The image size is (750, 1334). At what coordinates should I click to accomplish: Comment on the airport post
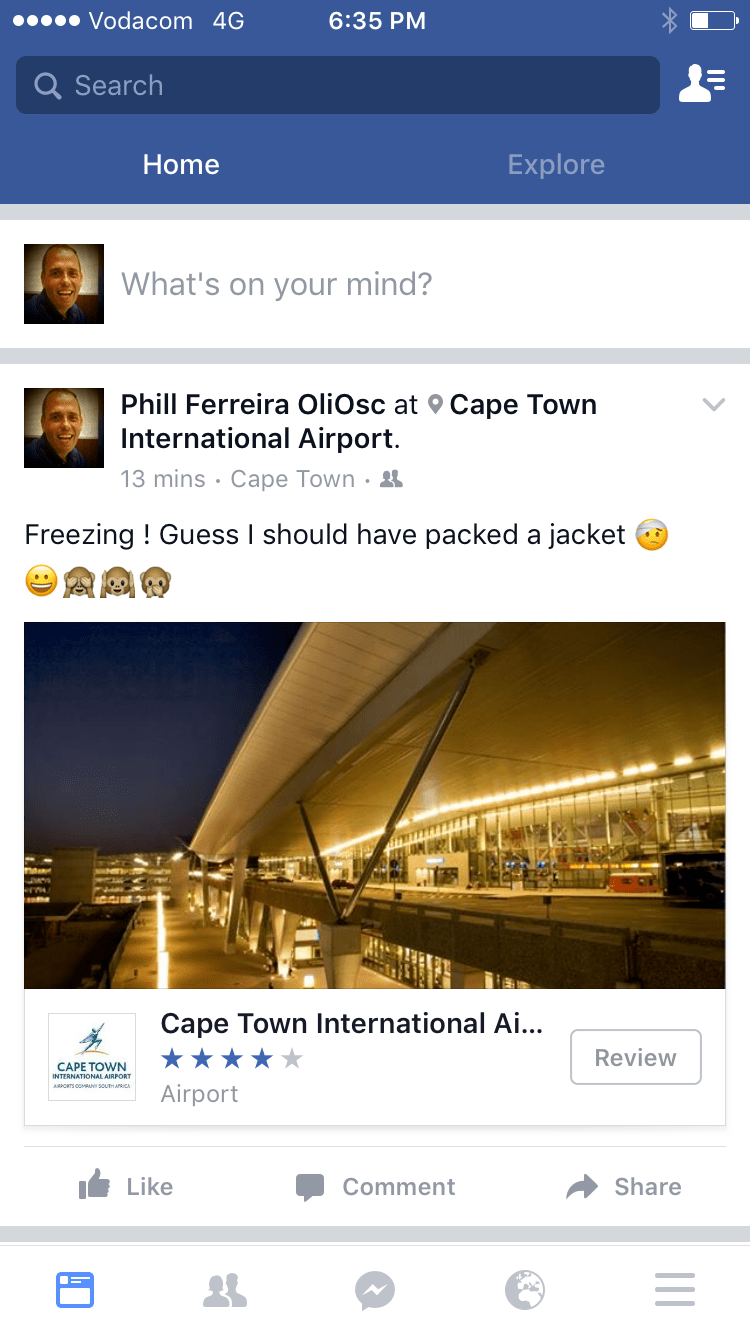click(x=375, y=1187)
